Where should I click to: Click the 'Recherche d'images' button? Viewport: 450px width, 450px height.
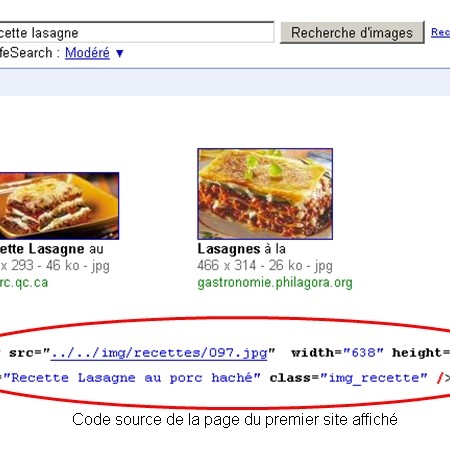[x=352, y=33]
